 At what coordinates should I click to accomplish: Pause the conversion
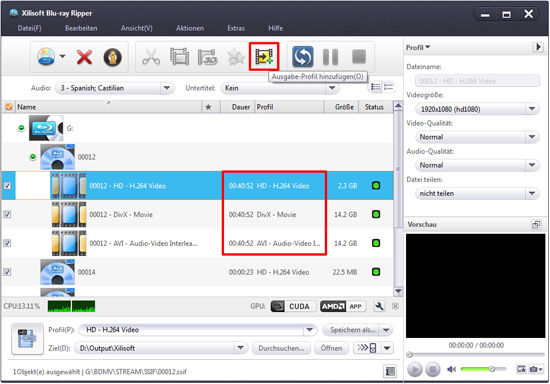[x=330, y=57]
